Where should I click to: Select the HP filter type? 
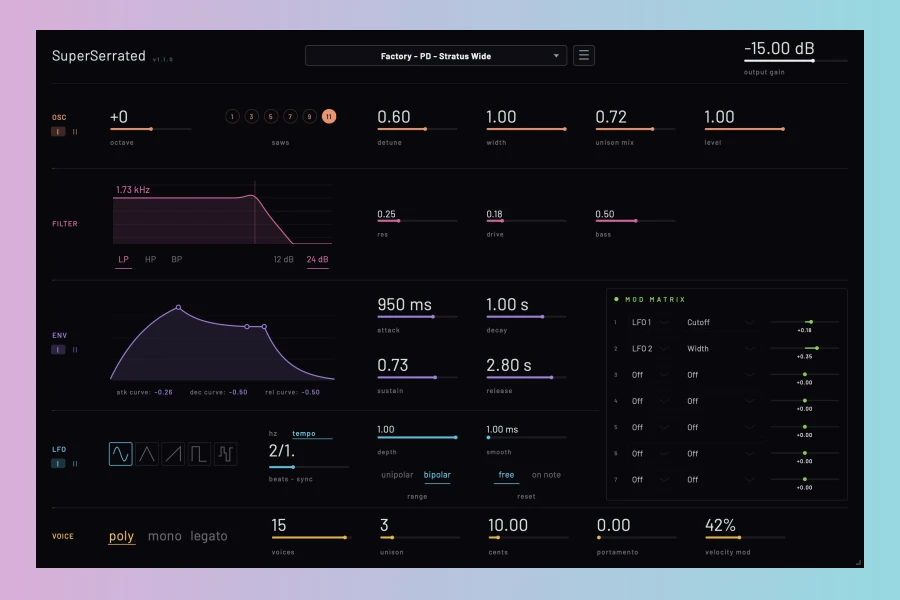150,260
